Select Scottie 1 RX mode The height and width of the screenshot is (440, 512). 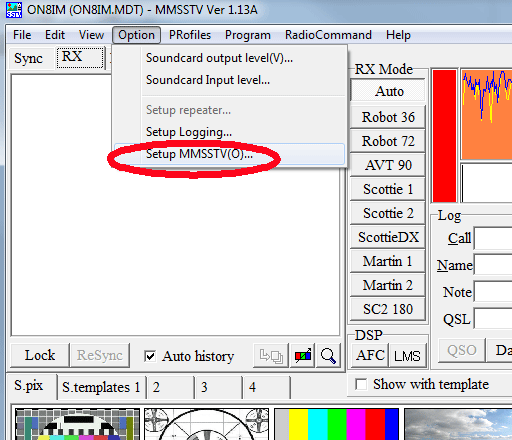click(388, 189)
